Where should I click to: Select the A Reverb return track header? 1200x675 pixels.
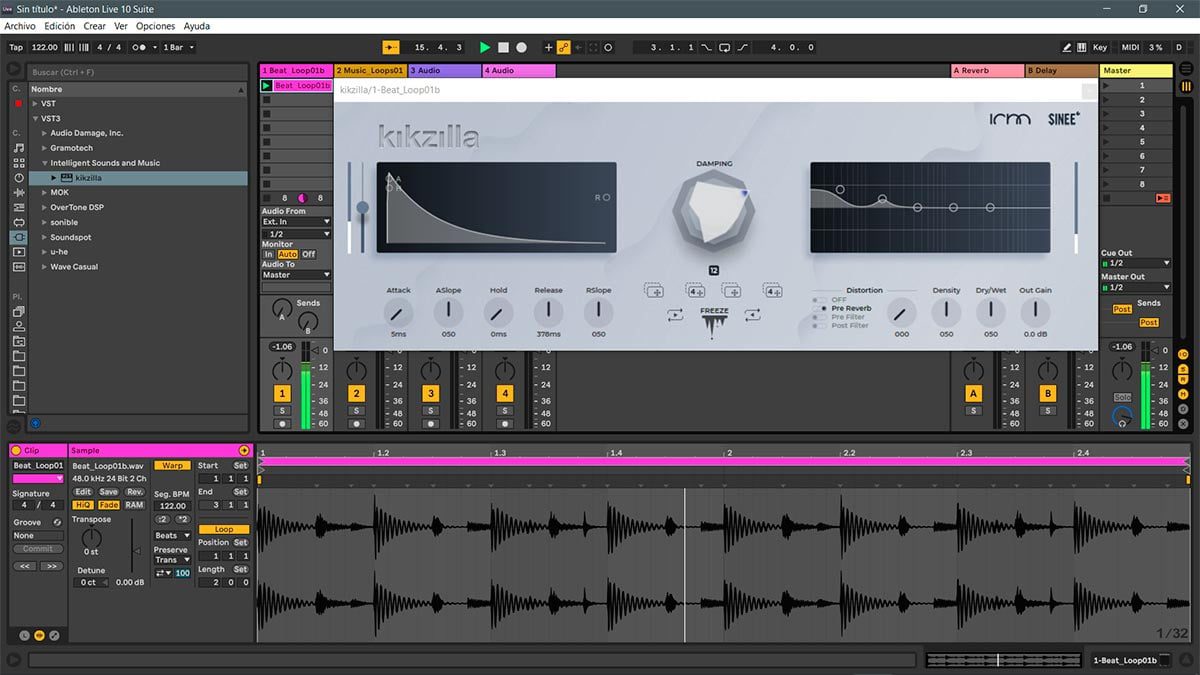click(987, 71)
